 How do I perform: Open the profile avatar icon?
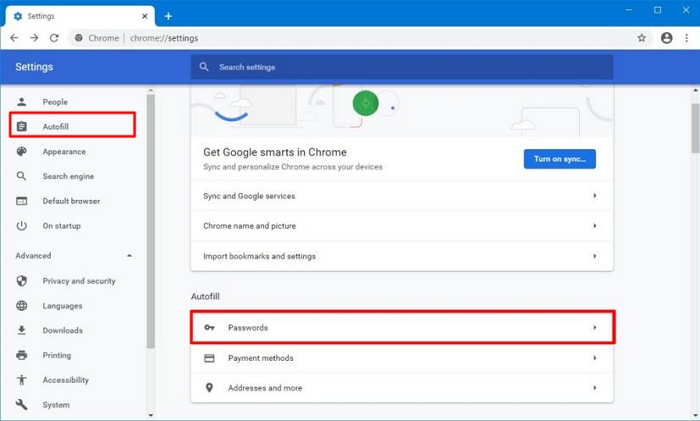[667, 38]
